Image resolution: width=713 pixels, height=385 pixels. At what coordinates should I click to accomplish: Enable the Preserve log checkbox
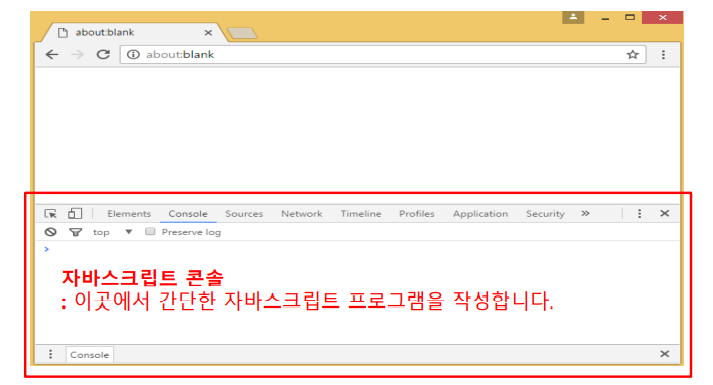pyautogui.click(x=150, y=231)
